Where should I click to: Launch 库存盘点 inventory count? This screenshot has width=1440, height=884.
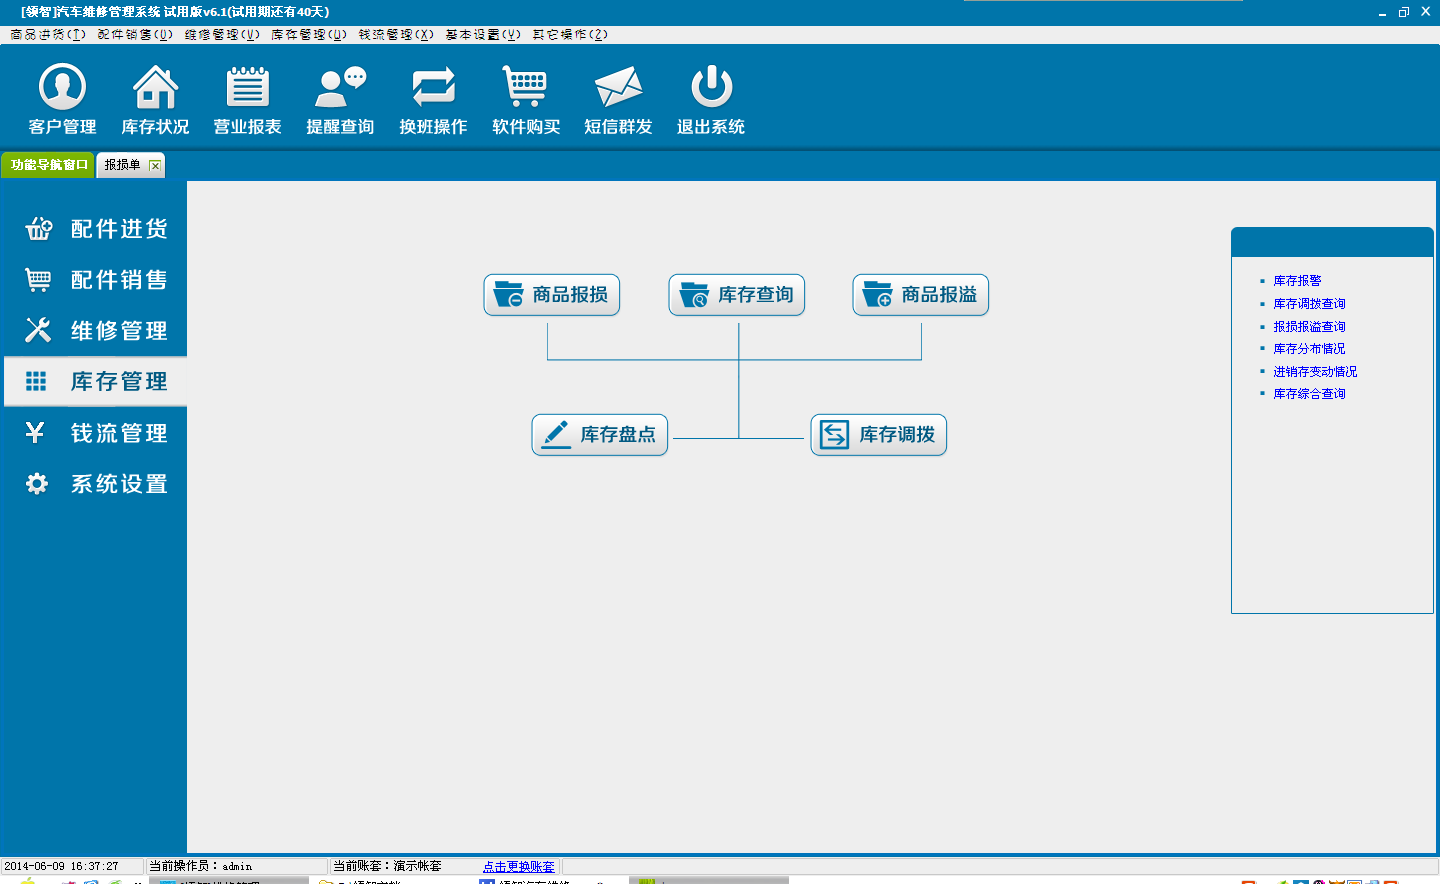pyautogui.click(x=600, y=435)
